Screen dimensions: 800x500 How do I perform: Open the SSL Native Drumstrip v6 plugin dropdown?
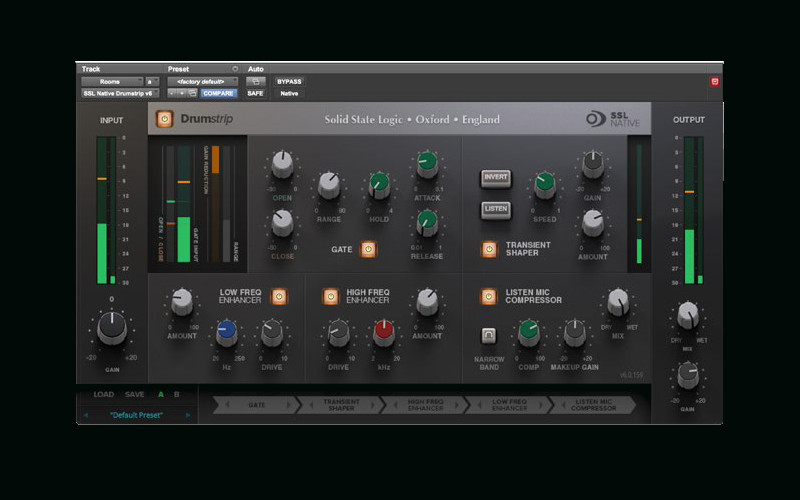coord(120,93)
